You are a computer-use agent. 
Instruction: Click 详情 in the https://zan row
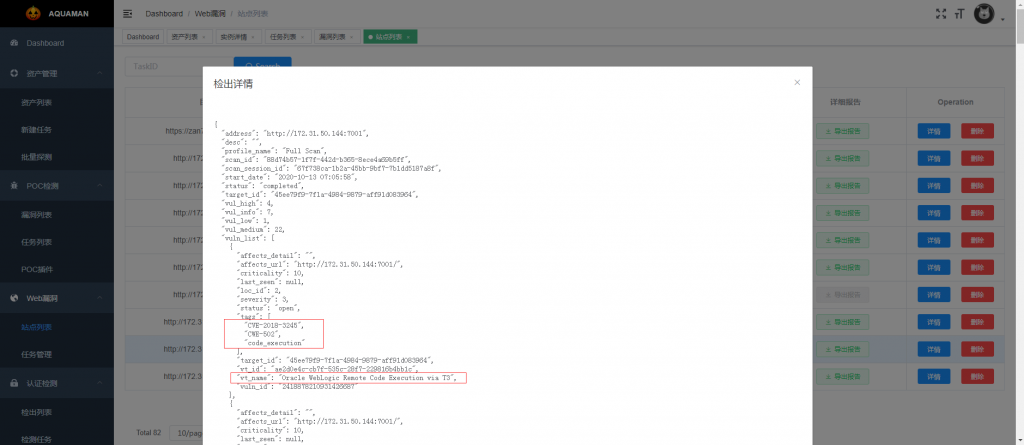[934, 131]
